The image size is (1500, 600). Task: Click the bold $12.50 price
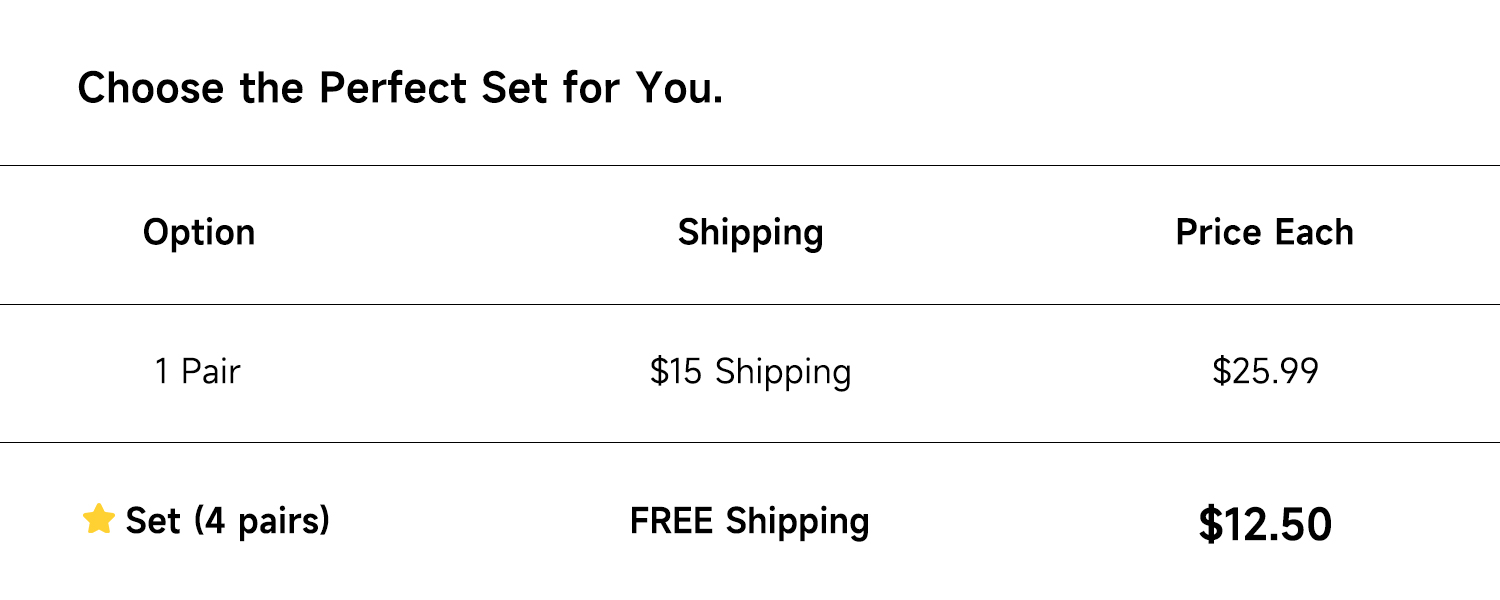(x=1265, y=524)
